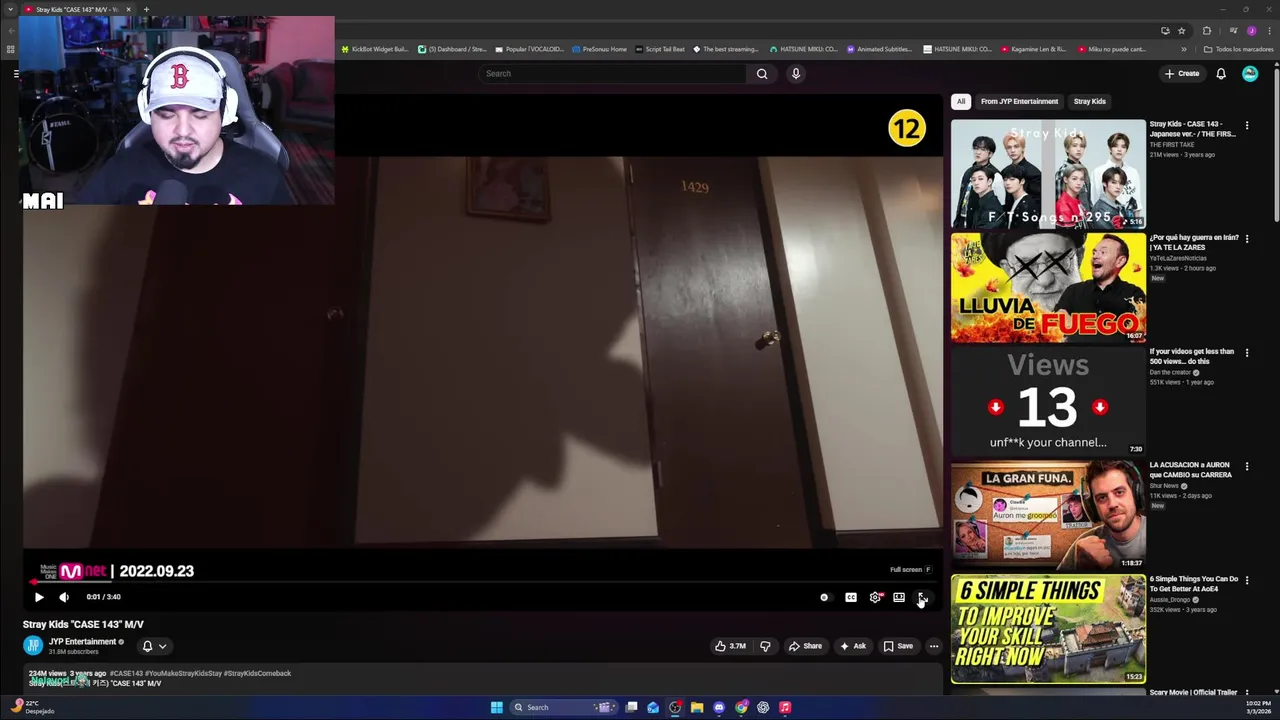Viewport: 1280px width, 720px height.
Task: Open the Animated Subtitles bookmark
Action: 879,49
